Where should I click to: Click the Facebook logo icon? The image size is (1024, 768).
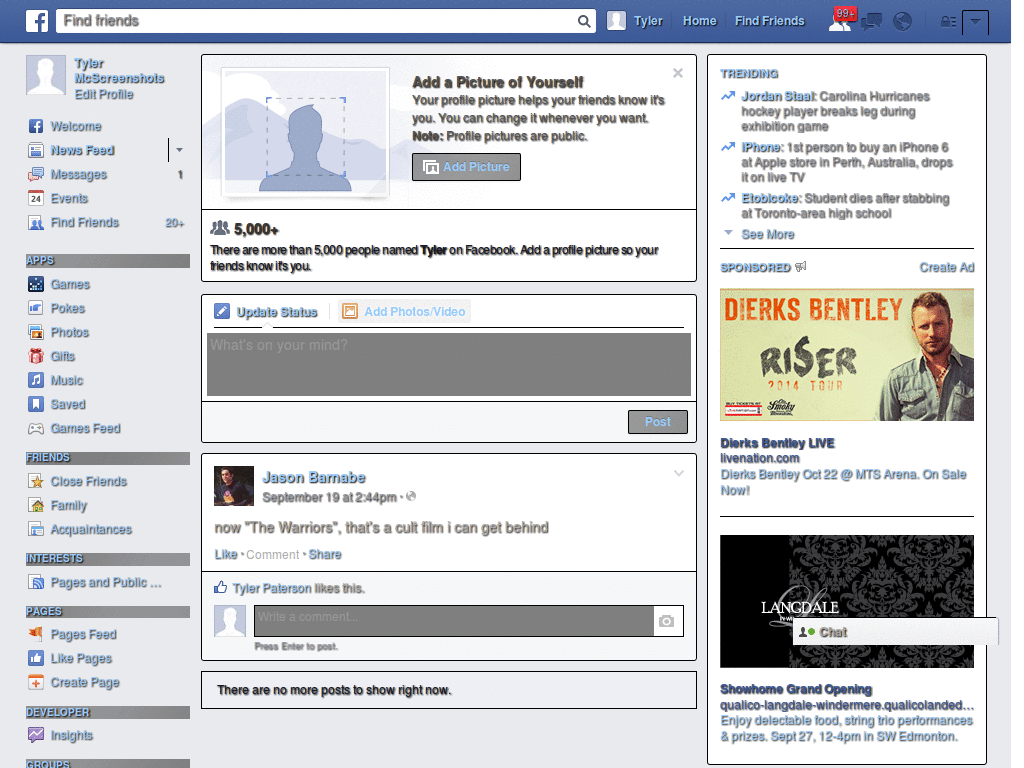(x=37, y=21)
